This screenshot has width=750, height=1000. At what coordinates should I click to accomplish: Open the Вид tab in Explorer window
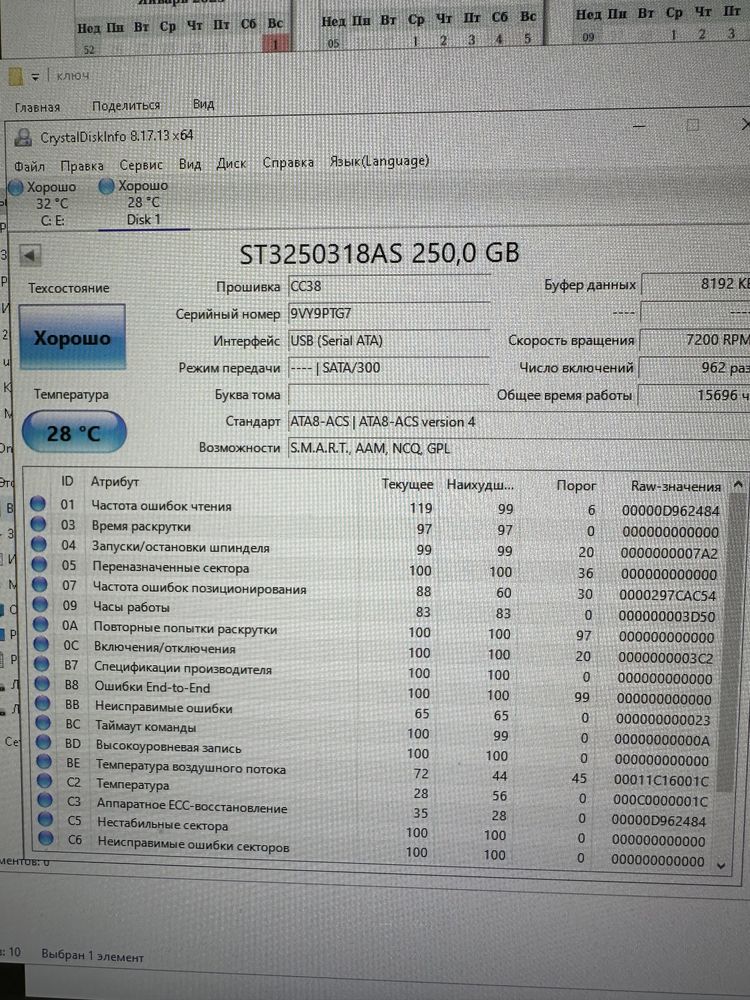pos(203,104)
